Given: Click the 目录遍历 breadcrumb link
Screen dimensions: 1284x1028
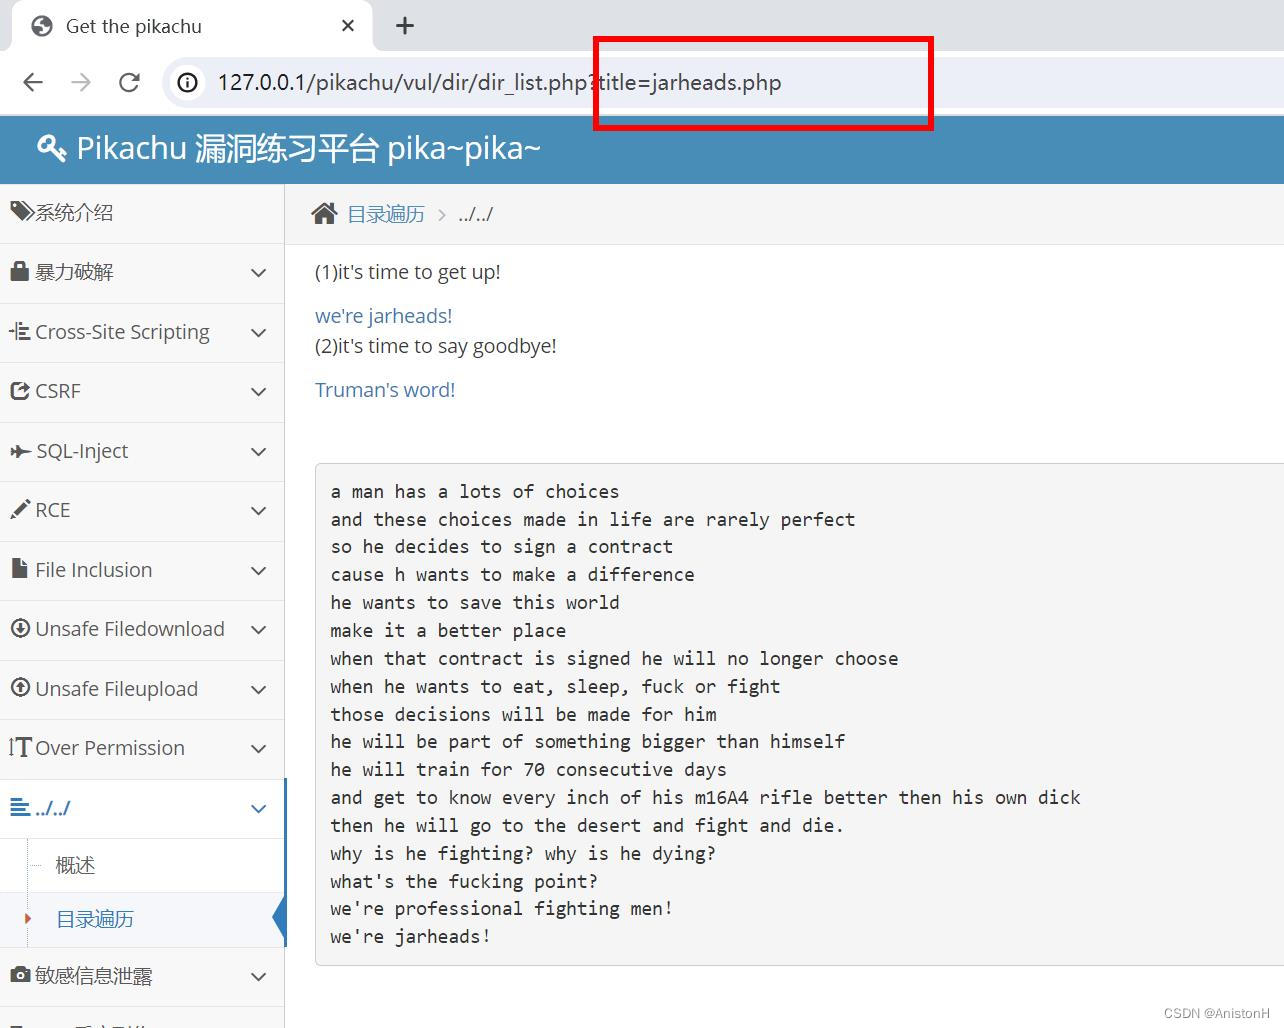Looking at the screenshot, I should pyautogui.click(x=386, y=214).
